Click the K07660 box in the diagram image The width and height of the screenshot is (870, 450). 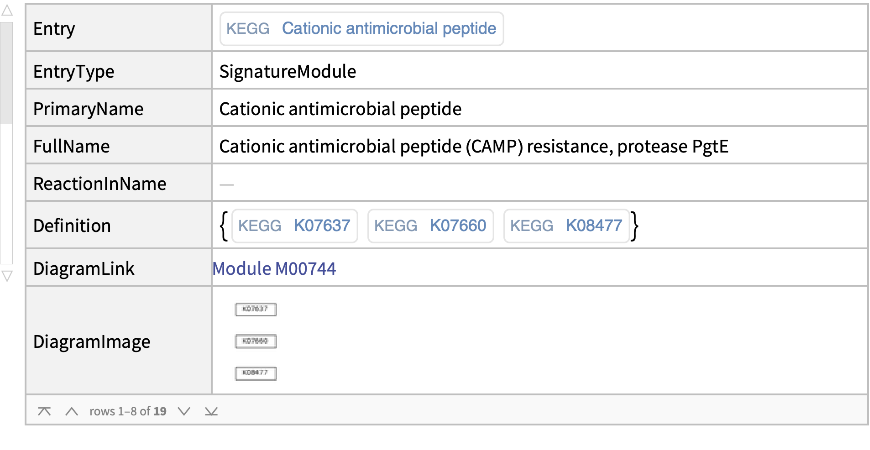tap(255, 341)
